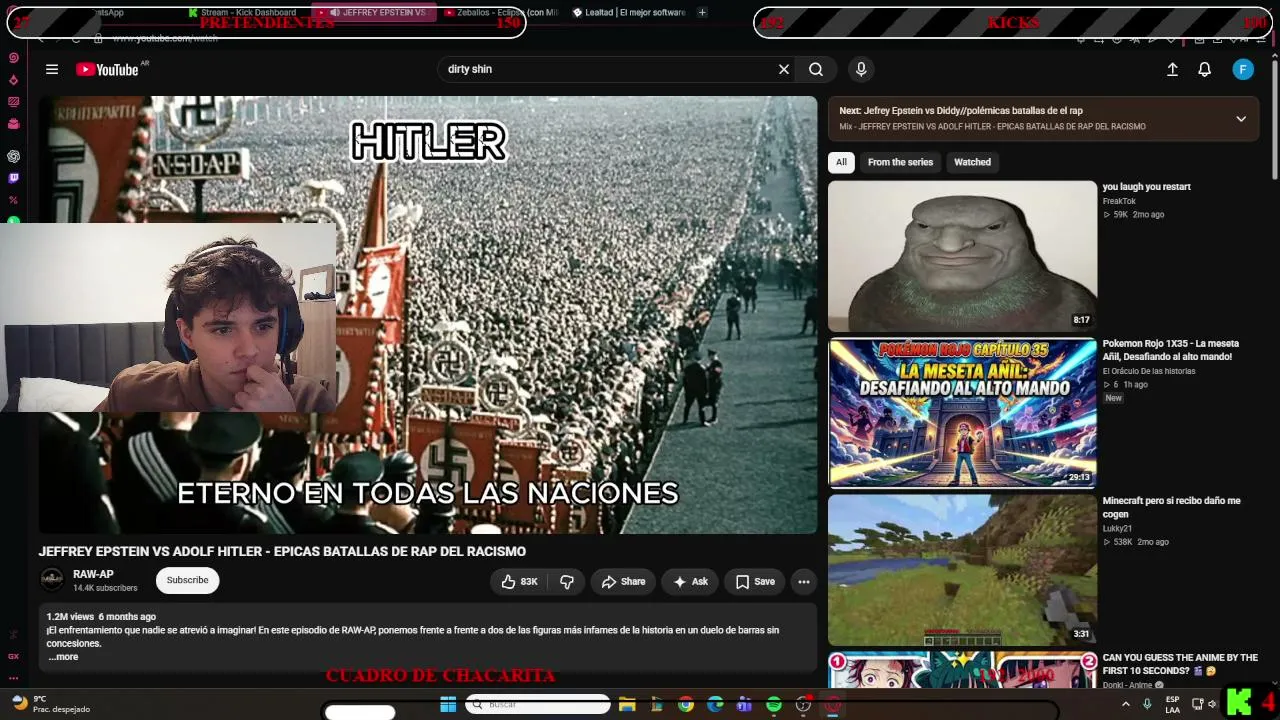Open the weather widget showing 9°C
This screenshot has height=720, width=1280.
50,704
